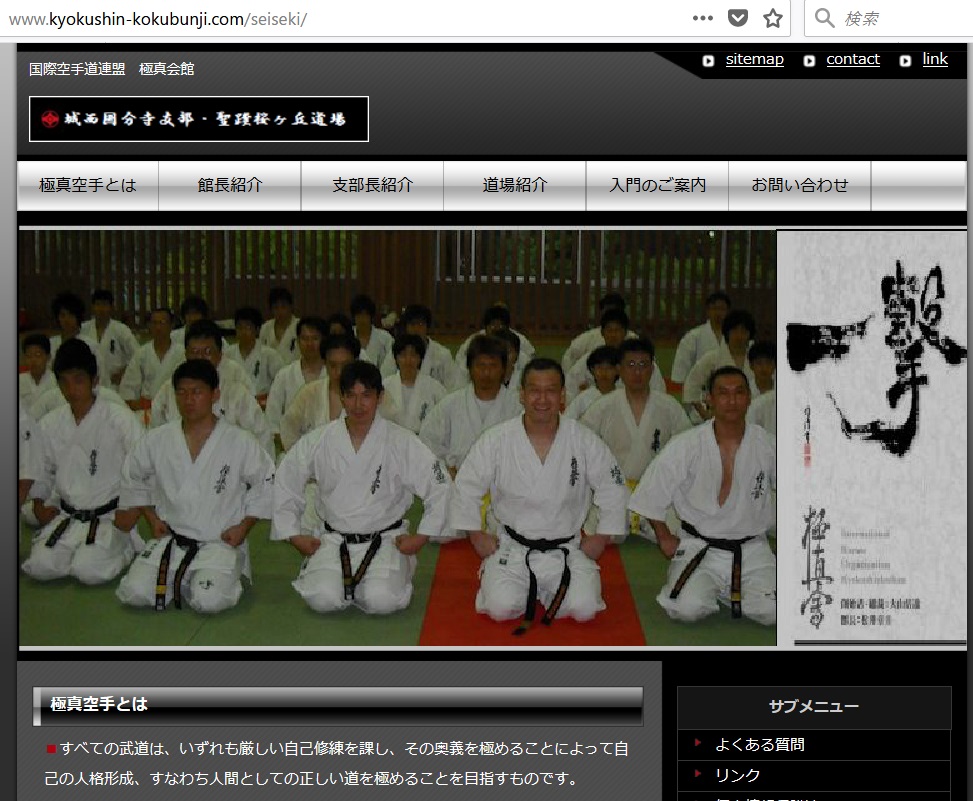This screenshot has width=973, height=801.
Task: Click red arrow beside よくある質問
Action: coord(698,742)
